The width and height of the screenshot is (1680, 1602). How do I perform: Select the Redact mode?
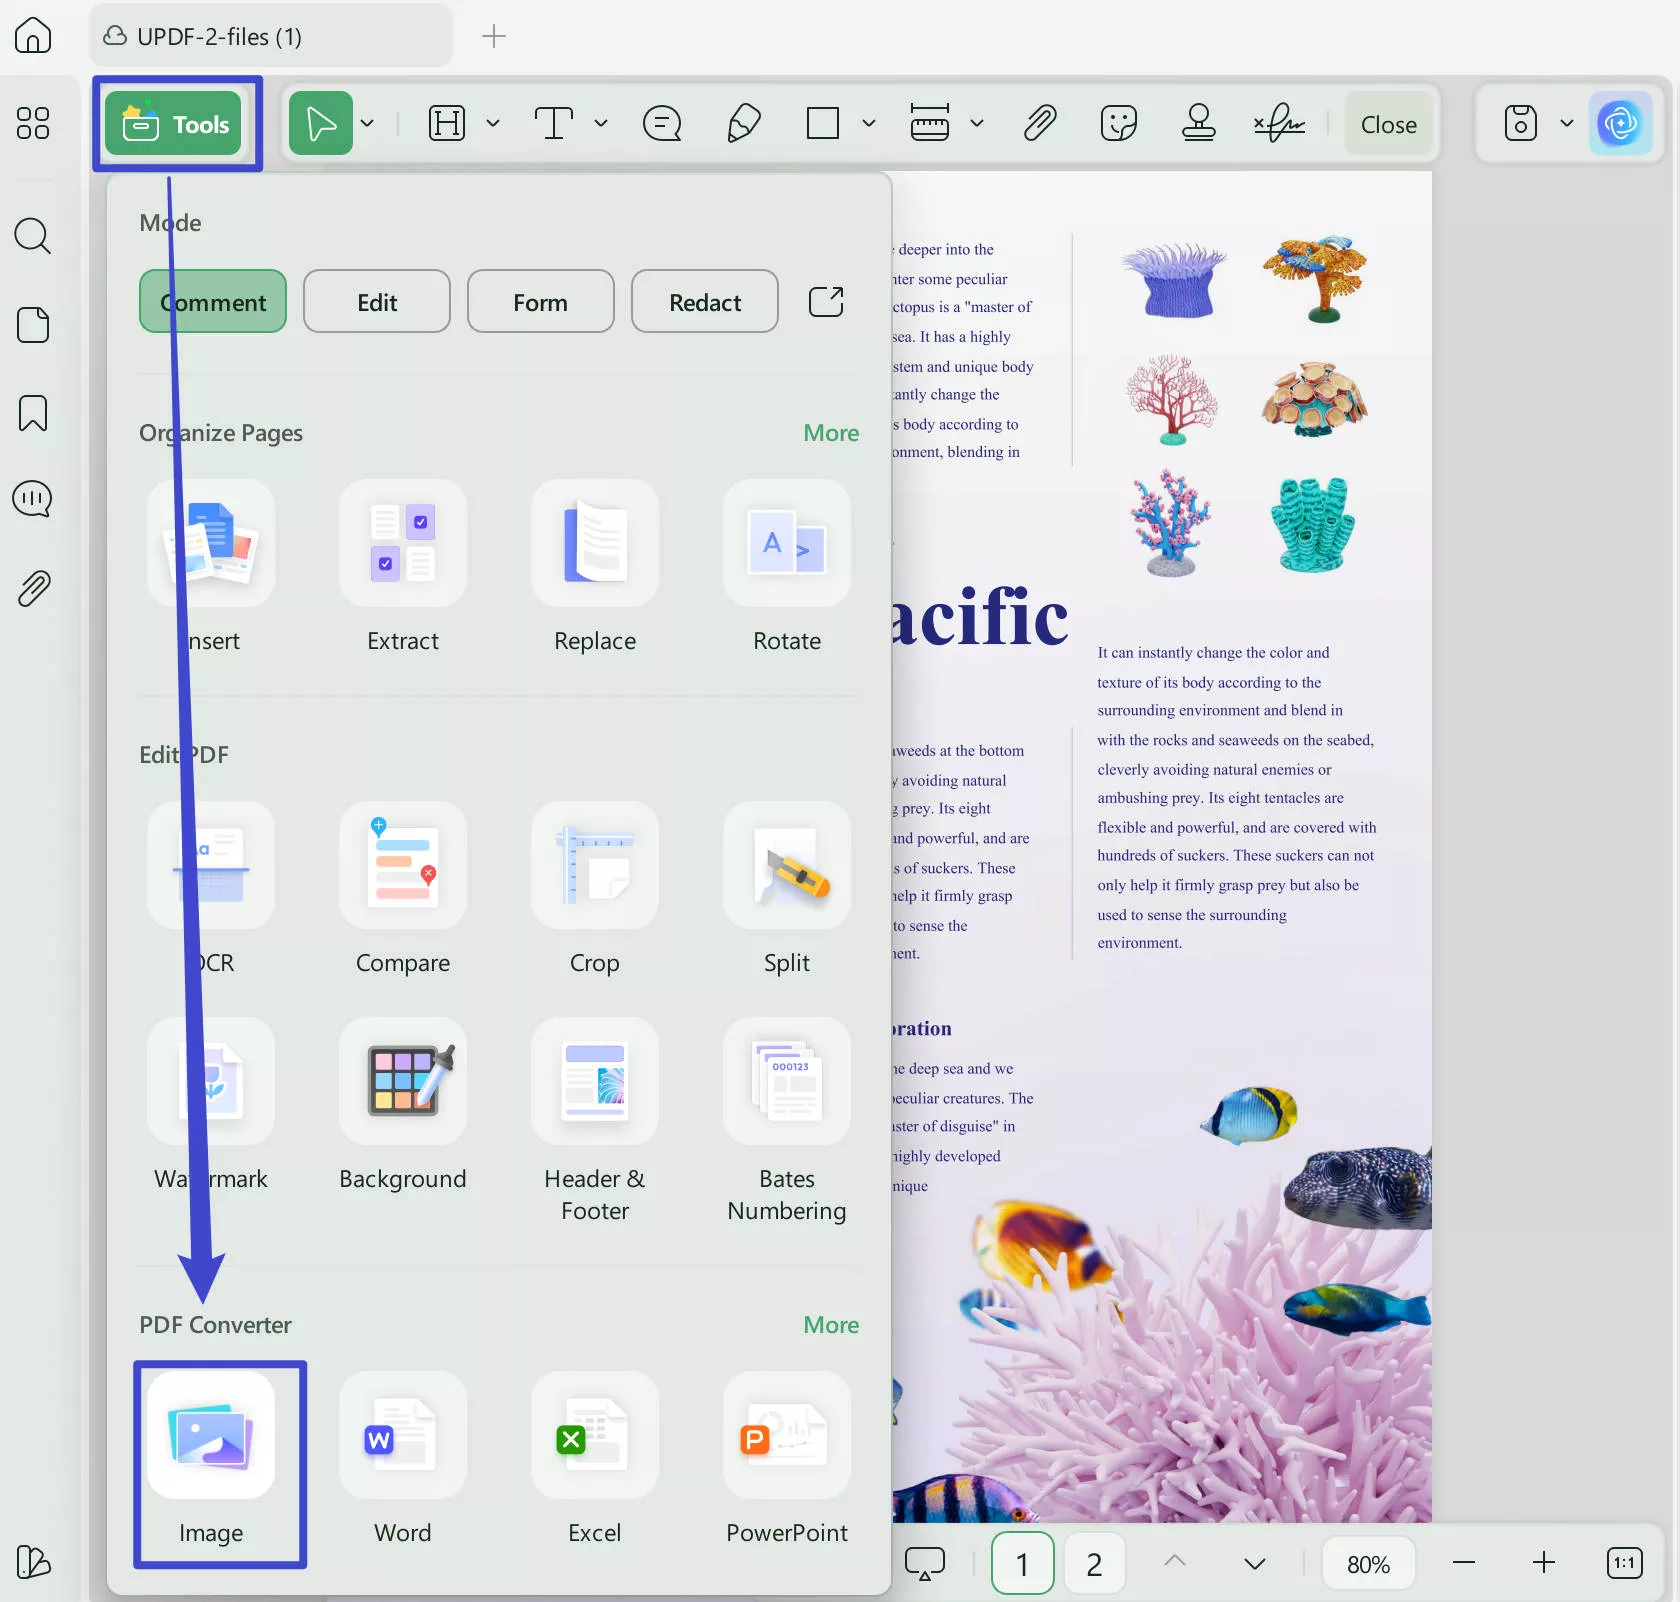[x=704, y=301]
